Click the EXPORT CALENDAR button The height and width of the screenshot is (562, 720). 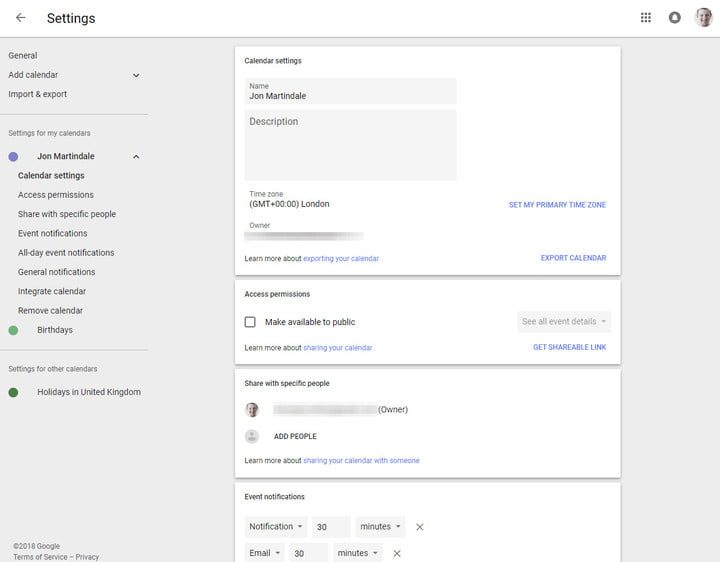[x=573, y=258]
